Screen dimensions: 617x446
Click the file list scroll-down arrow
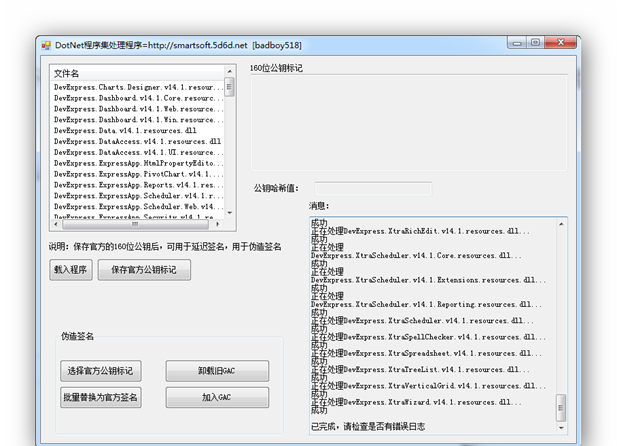230,213
